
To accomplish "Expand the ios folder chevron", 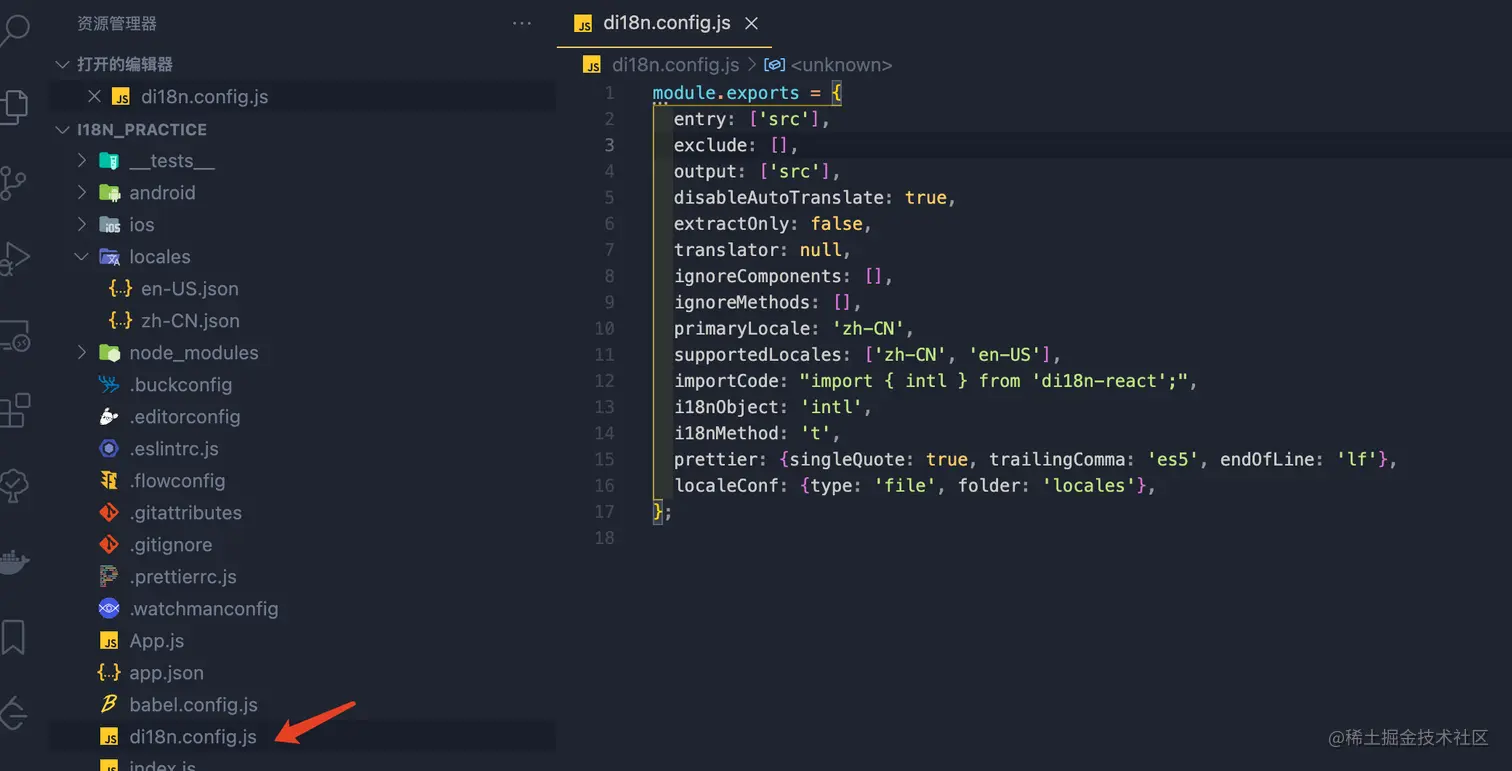I will pyautogui.click(x=82, y=225).
